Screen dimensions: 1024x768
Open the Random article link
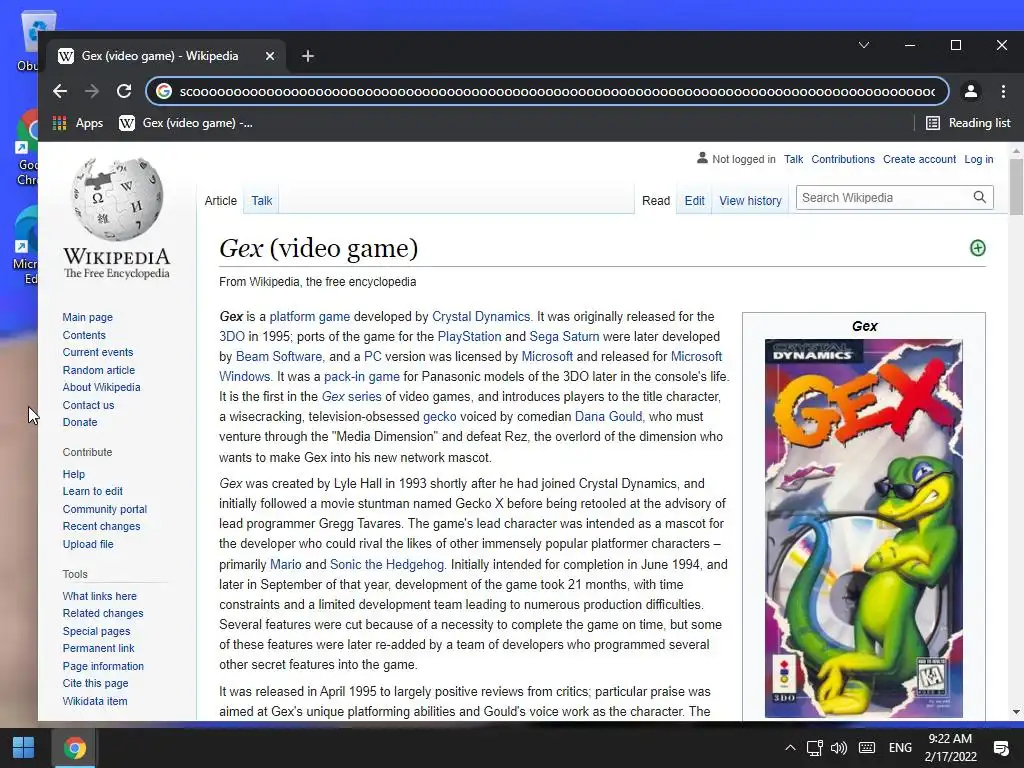click(x=99, y=370)
